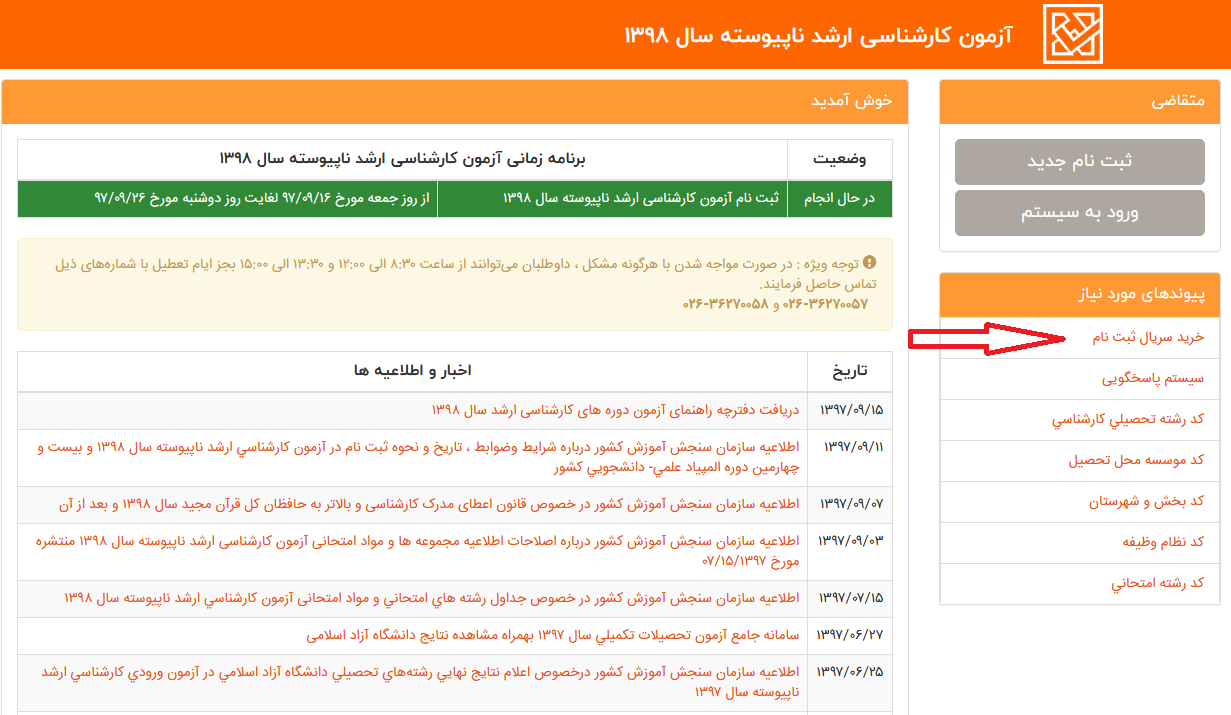This screenshot has height=715, width=1231.
Task: Open کد رشته تحصیلي کارشناسي link
Action: pyautogui.click(x=1128, y=420)
